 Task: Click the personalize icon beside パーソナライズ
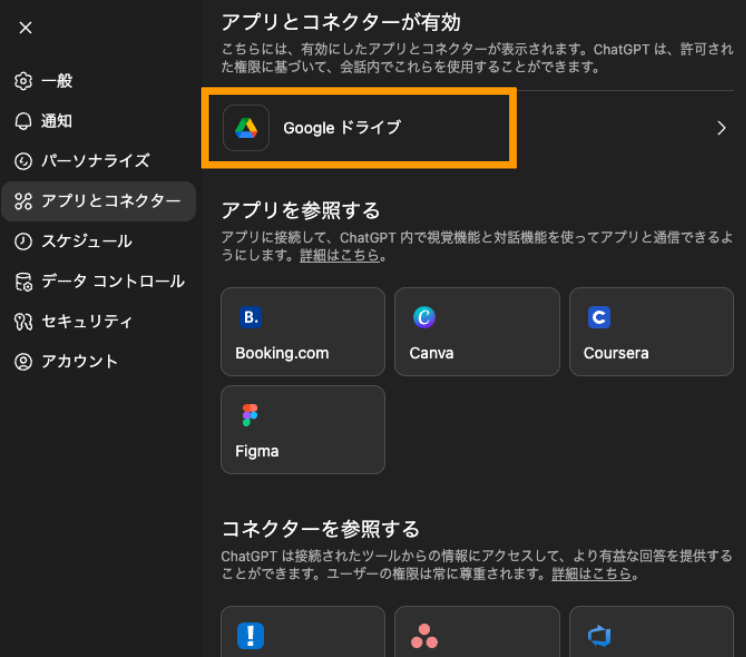point(23,161)
